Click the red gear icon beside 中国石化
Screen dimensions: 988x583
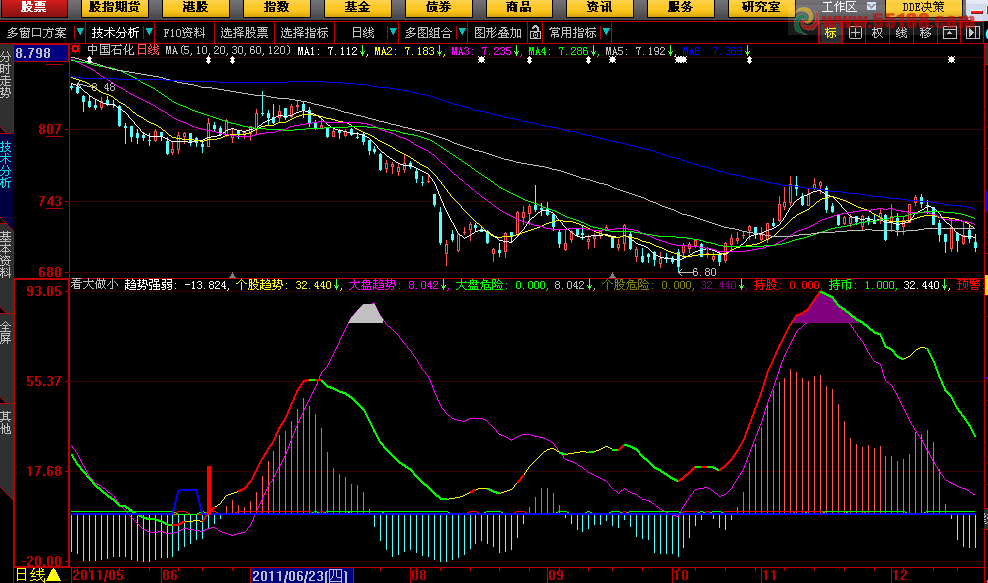(x=76, y=49)
